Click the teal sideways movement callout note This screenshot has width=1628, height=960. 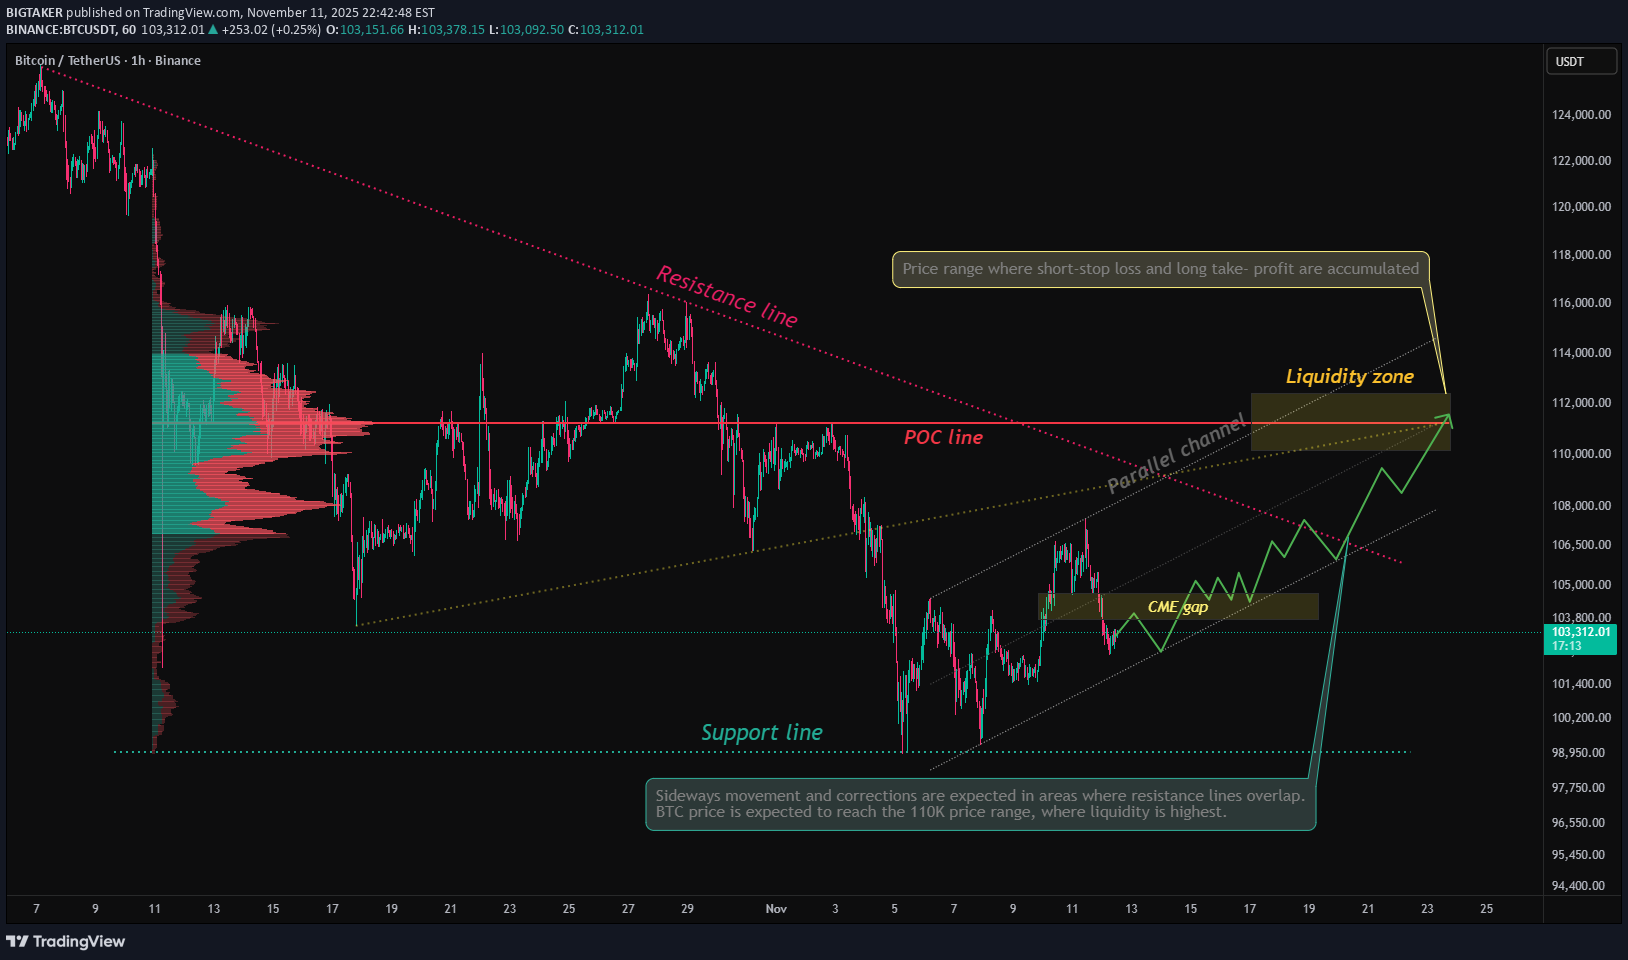pos(980,804)
